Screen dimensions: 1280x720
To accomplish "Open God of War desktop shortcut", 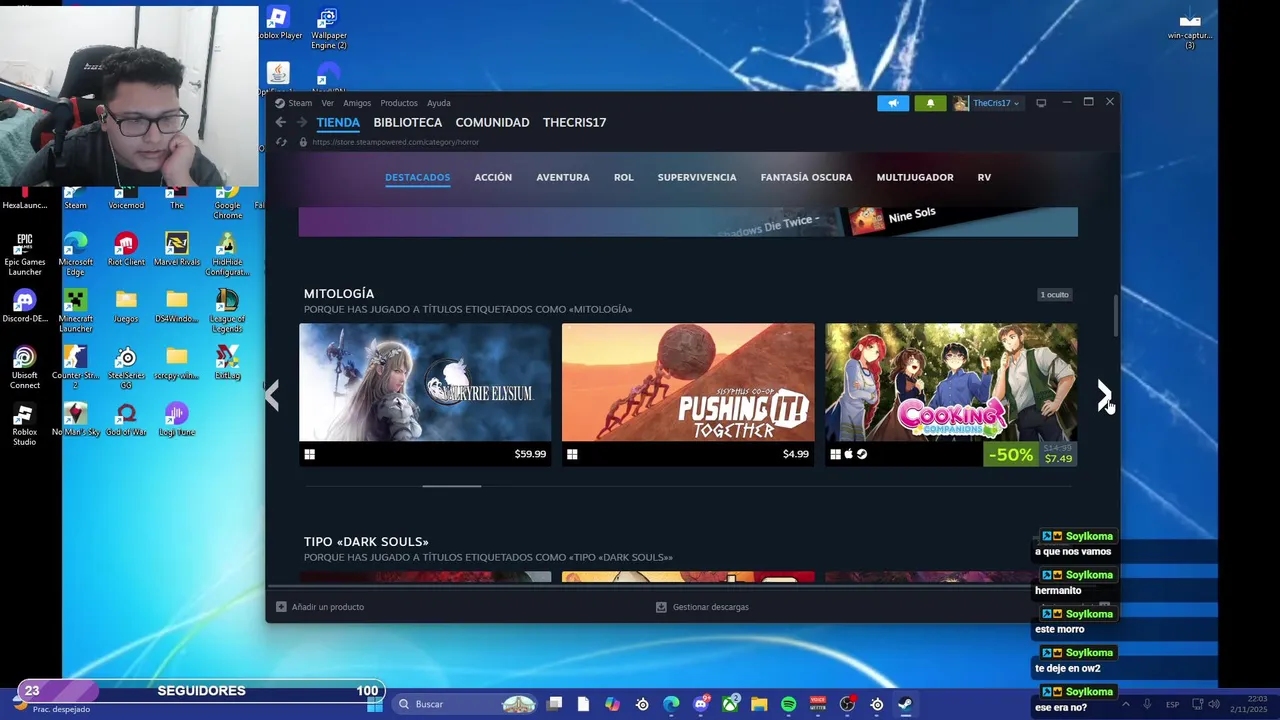I will coord(126,420).
